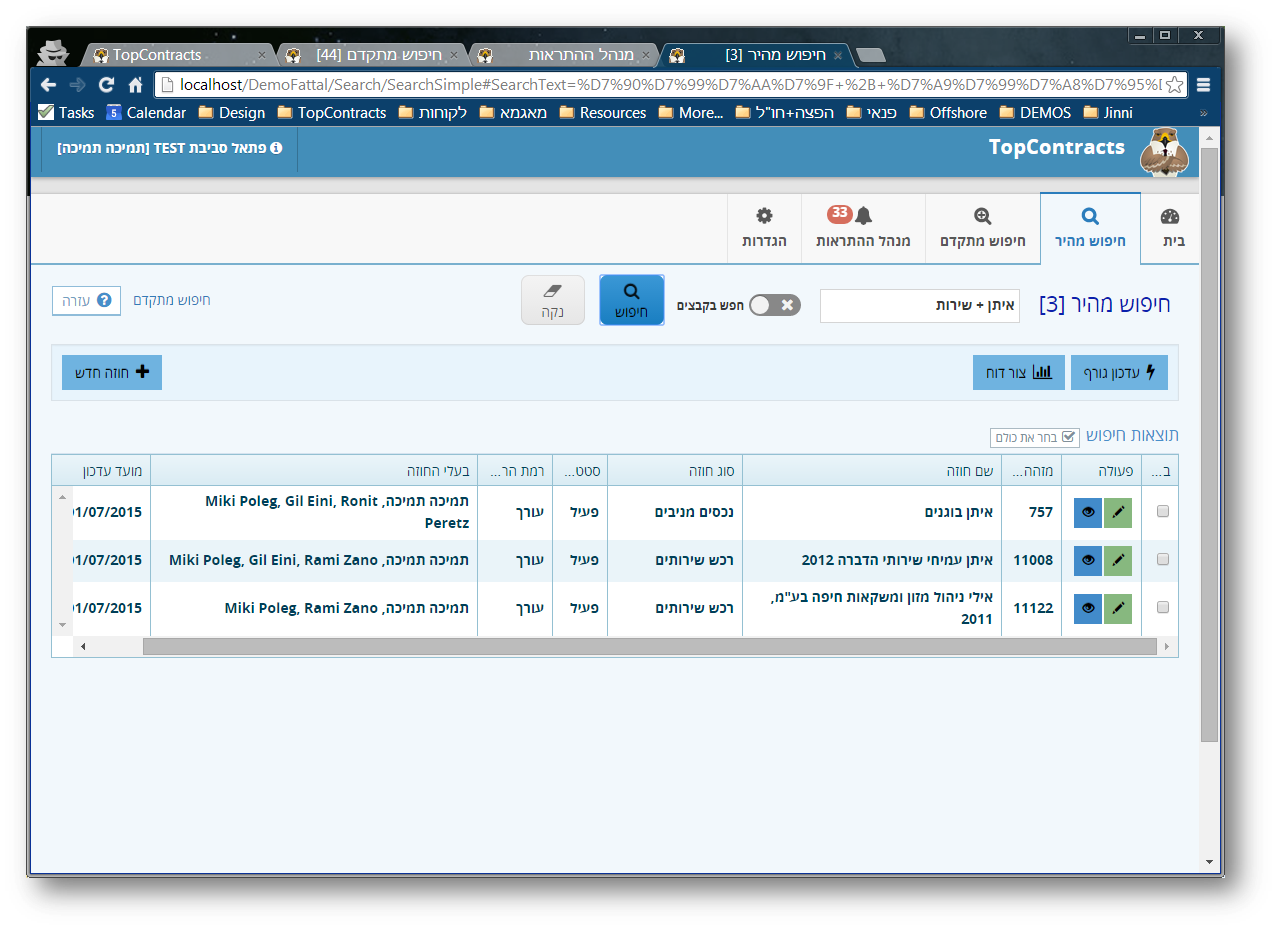Image resolution: width=1277 pixels, height=930 pixels.
Task: Open the Tasks bookmark
Action: click(x=66, y=113)
